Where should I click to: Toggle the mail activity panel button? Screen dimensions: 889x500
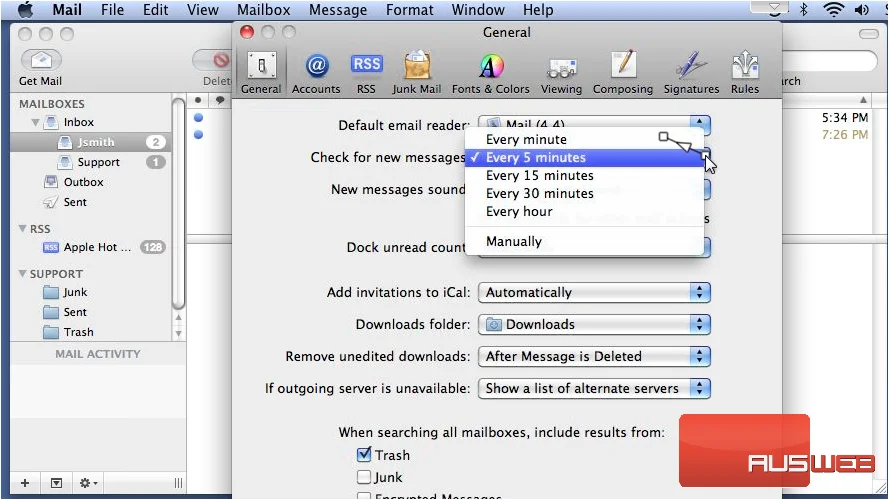[56, 483]
